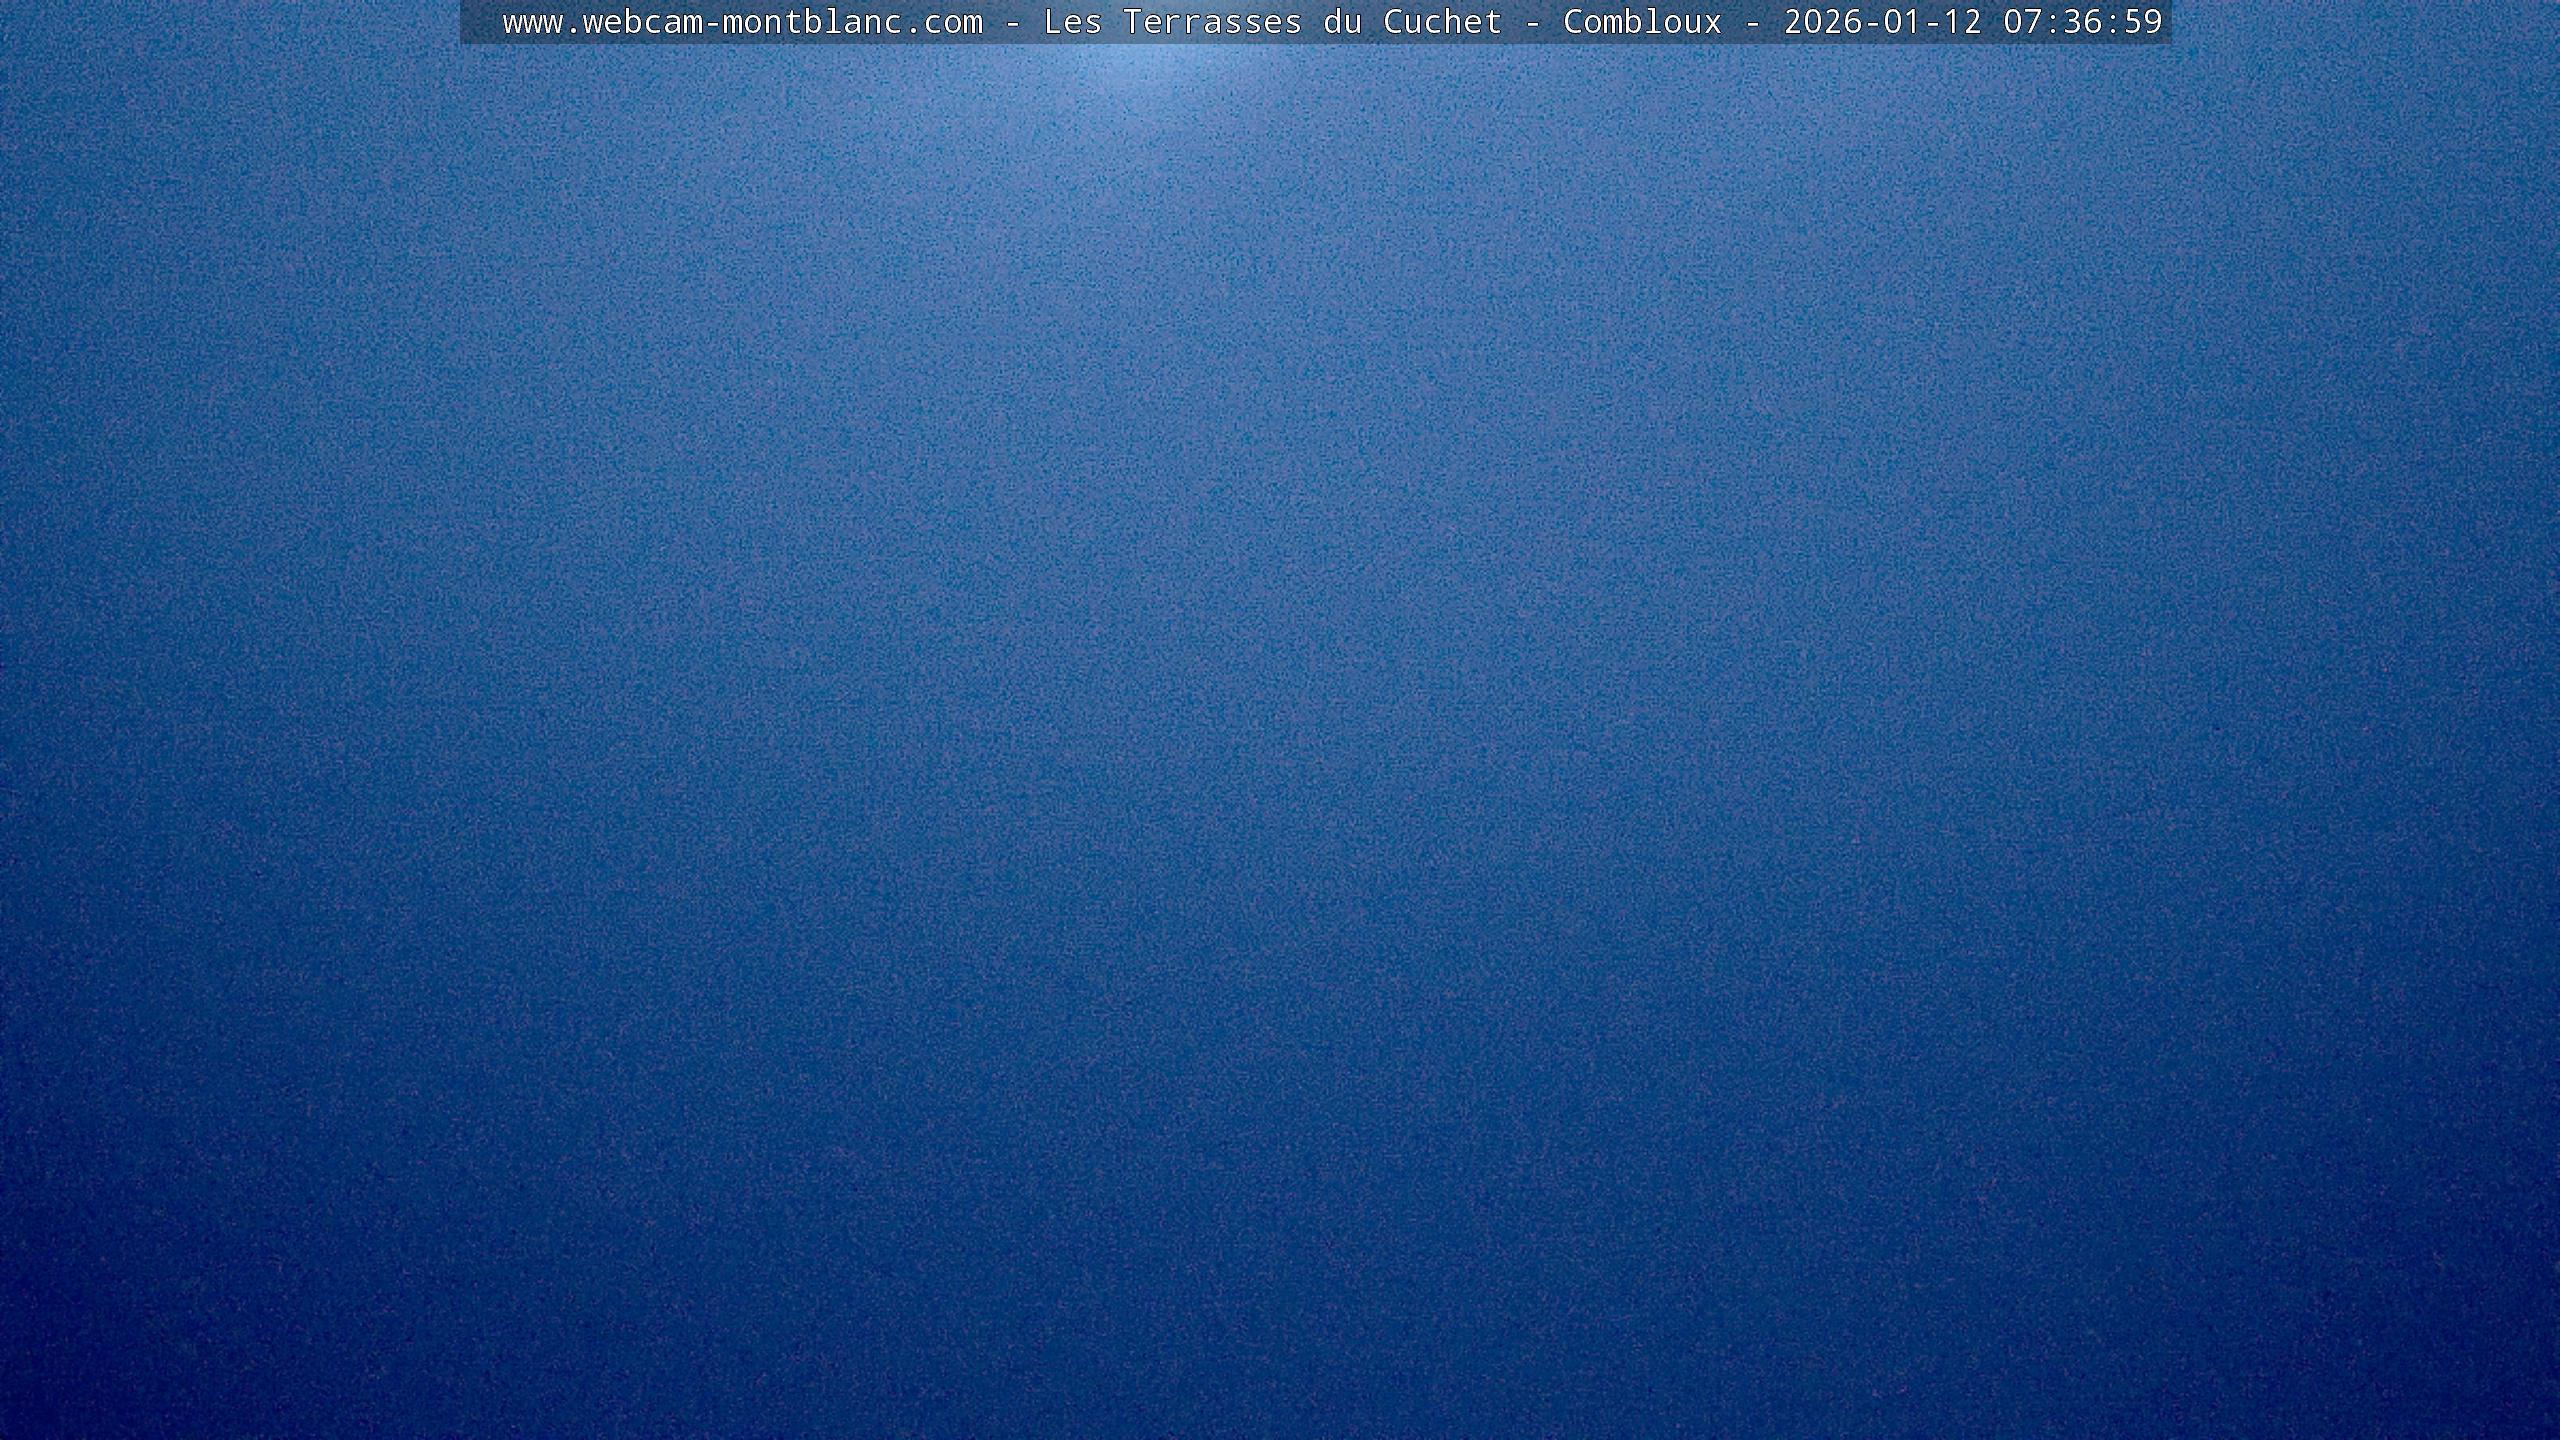Click the "Combloux" location label
Screen dimensions: 2560x1440
click(1642, 22)
